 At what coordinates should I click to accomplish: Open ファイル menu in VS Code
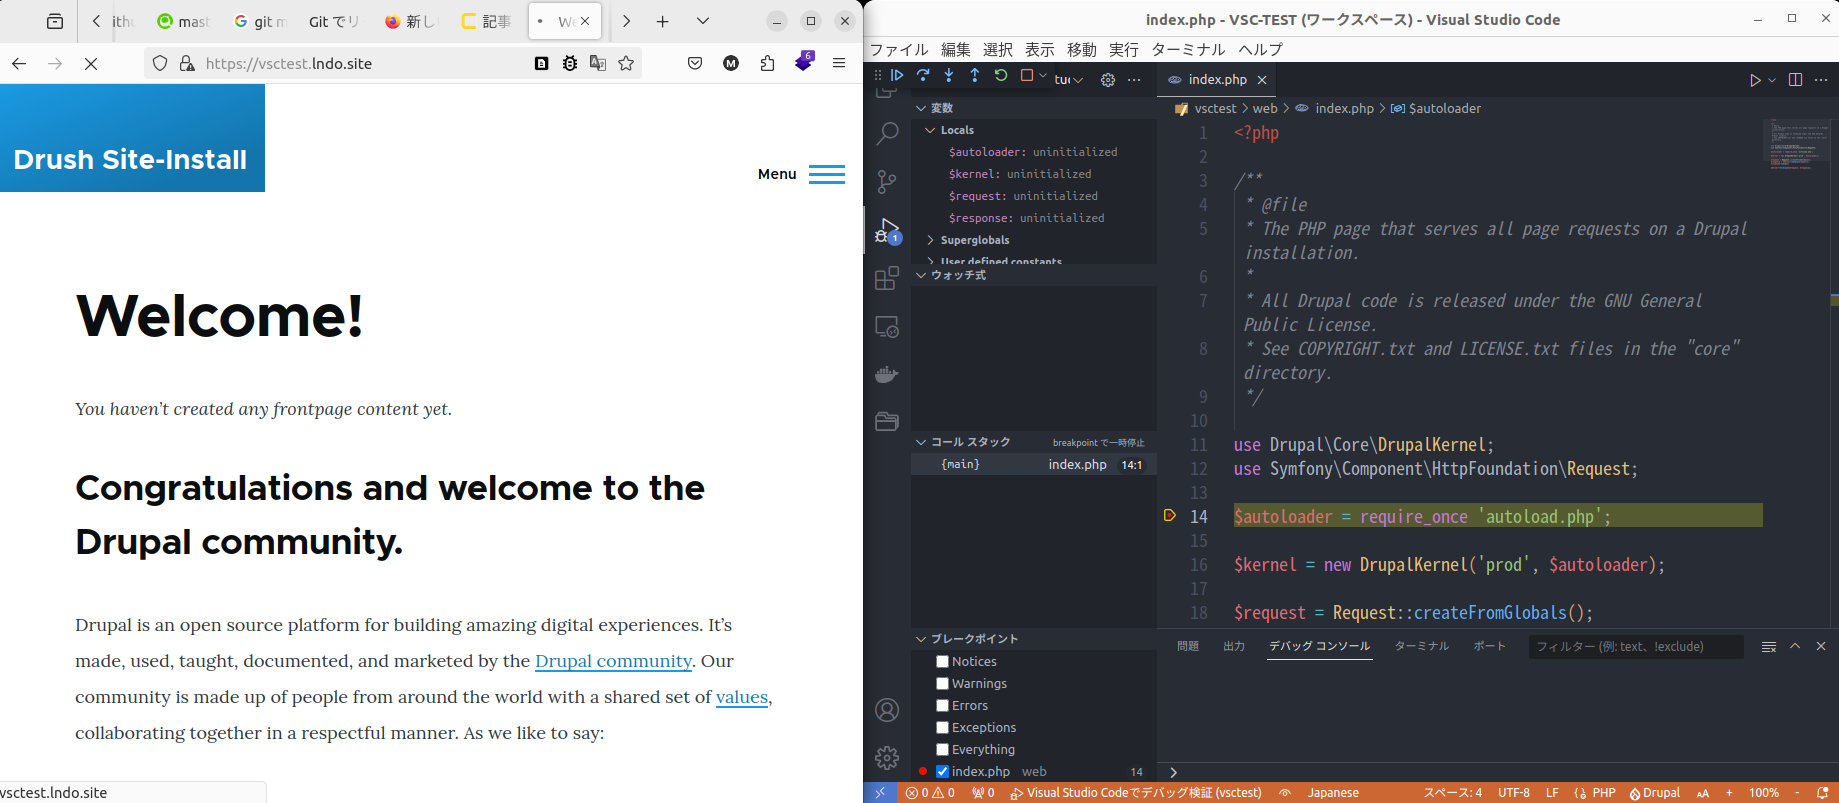tap(898, 50)
